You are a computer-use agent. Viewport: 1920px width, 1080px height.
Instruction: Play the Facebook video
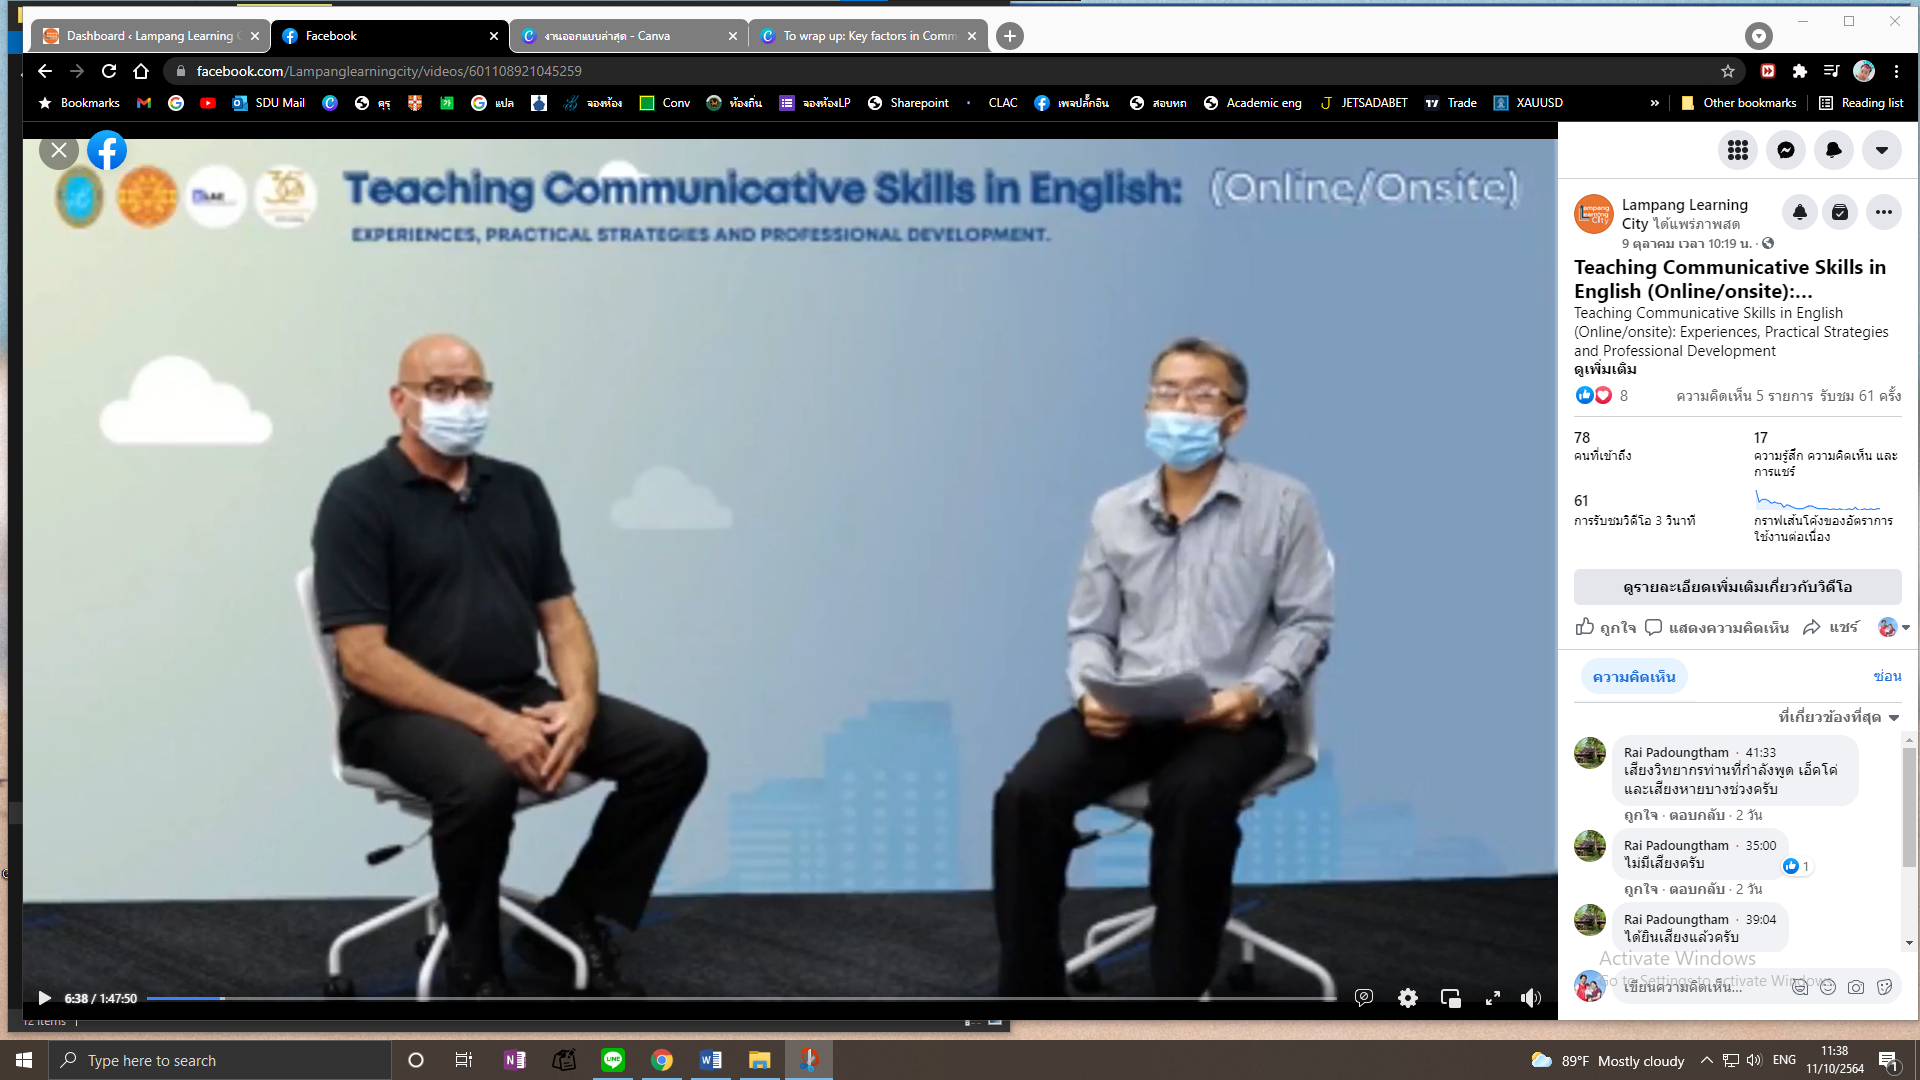(44, 998)
